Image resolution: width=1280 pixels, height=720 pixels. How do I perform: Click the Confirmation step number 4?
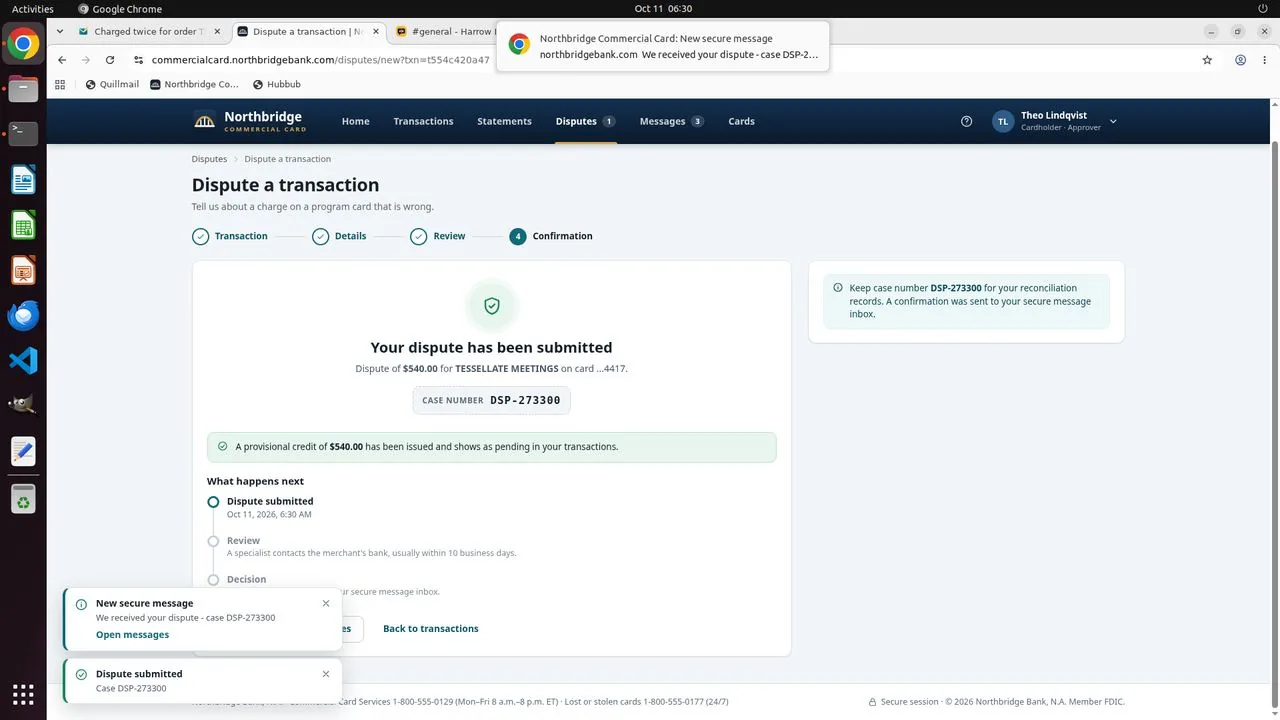tap(517, 236)
